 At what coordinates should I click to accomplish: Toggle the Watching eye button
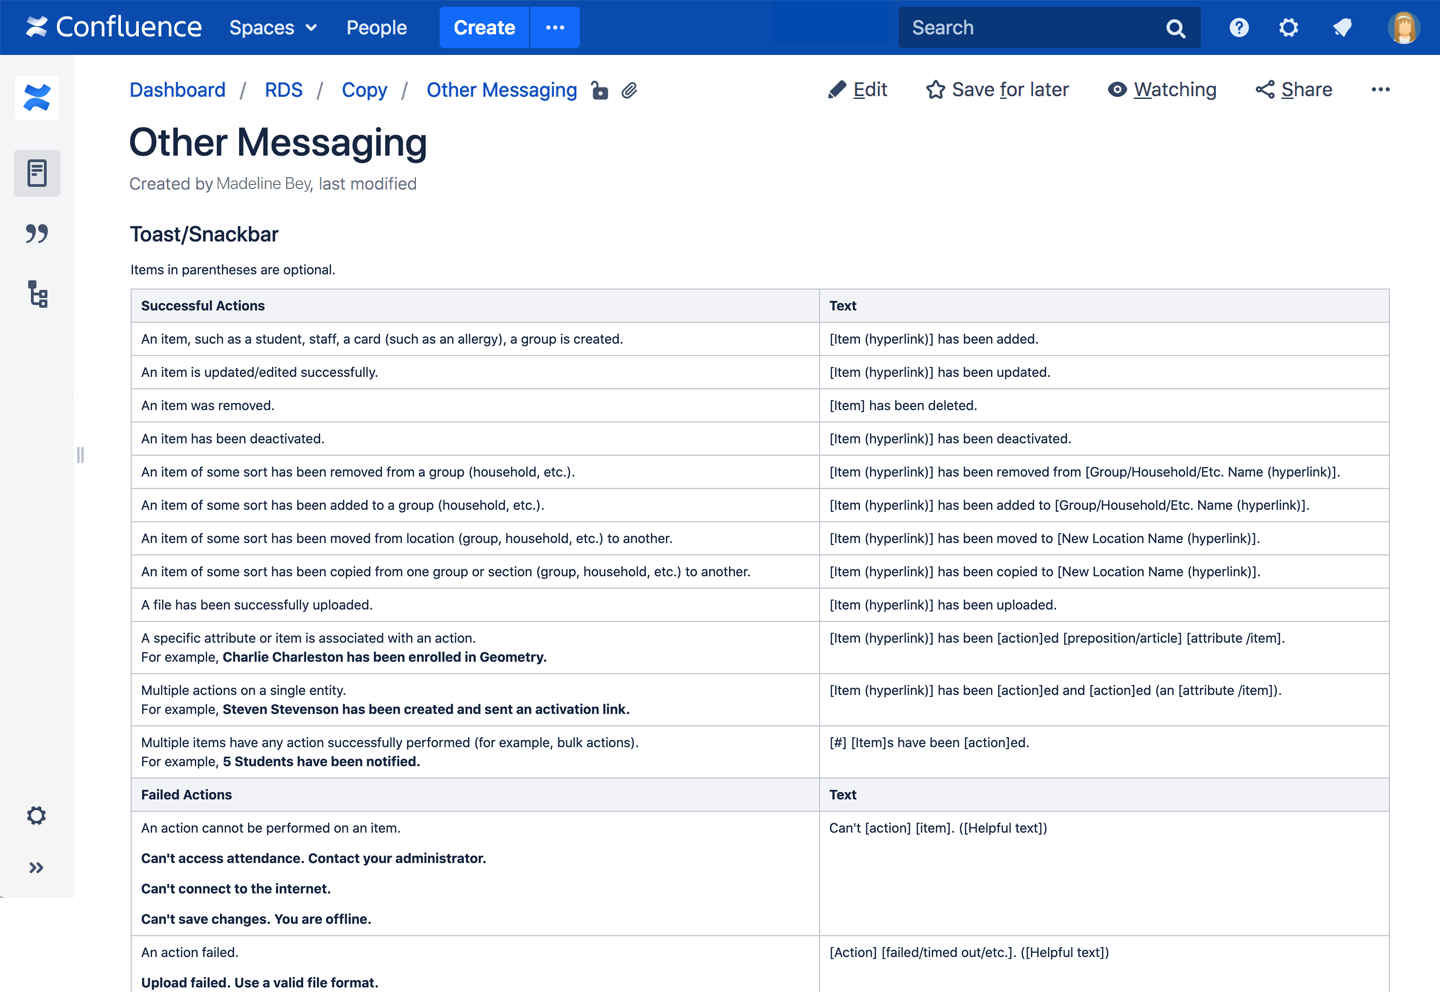pos(1162,90)
